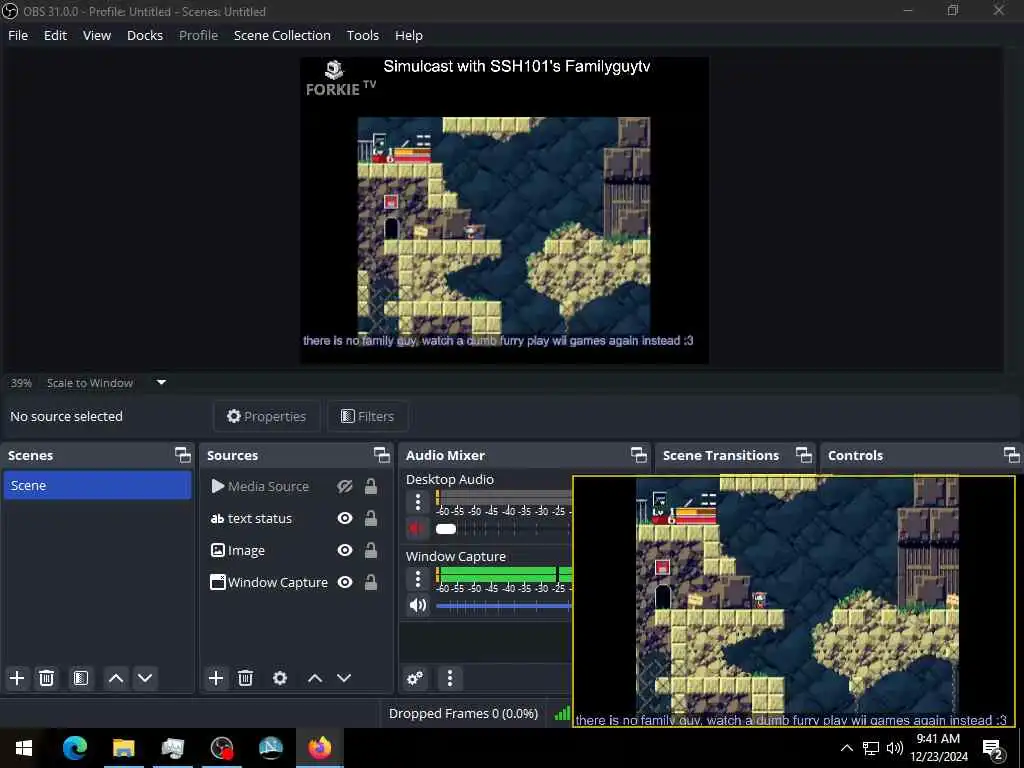Open Desktop Audio three-dot options

pos(418,502)
